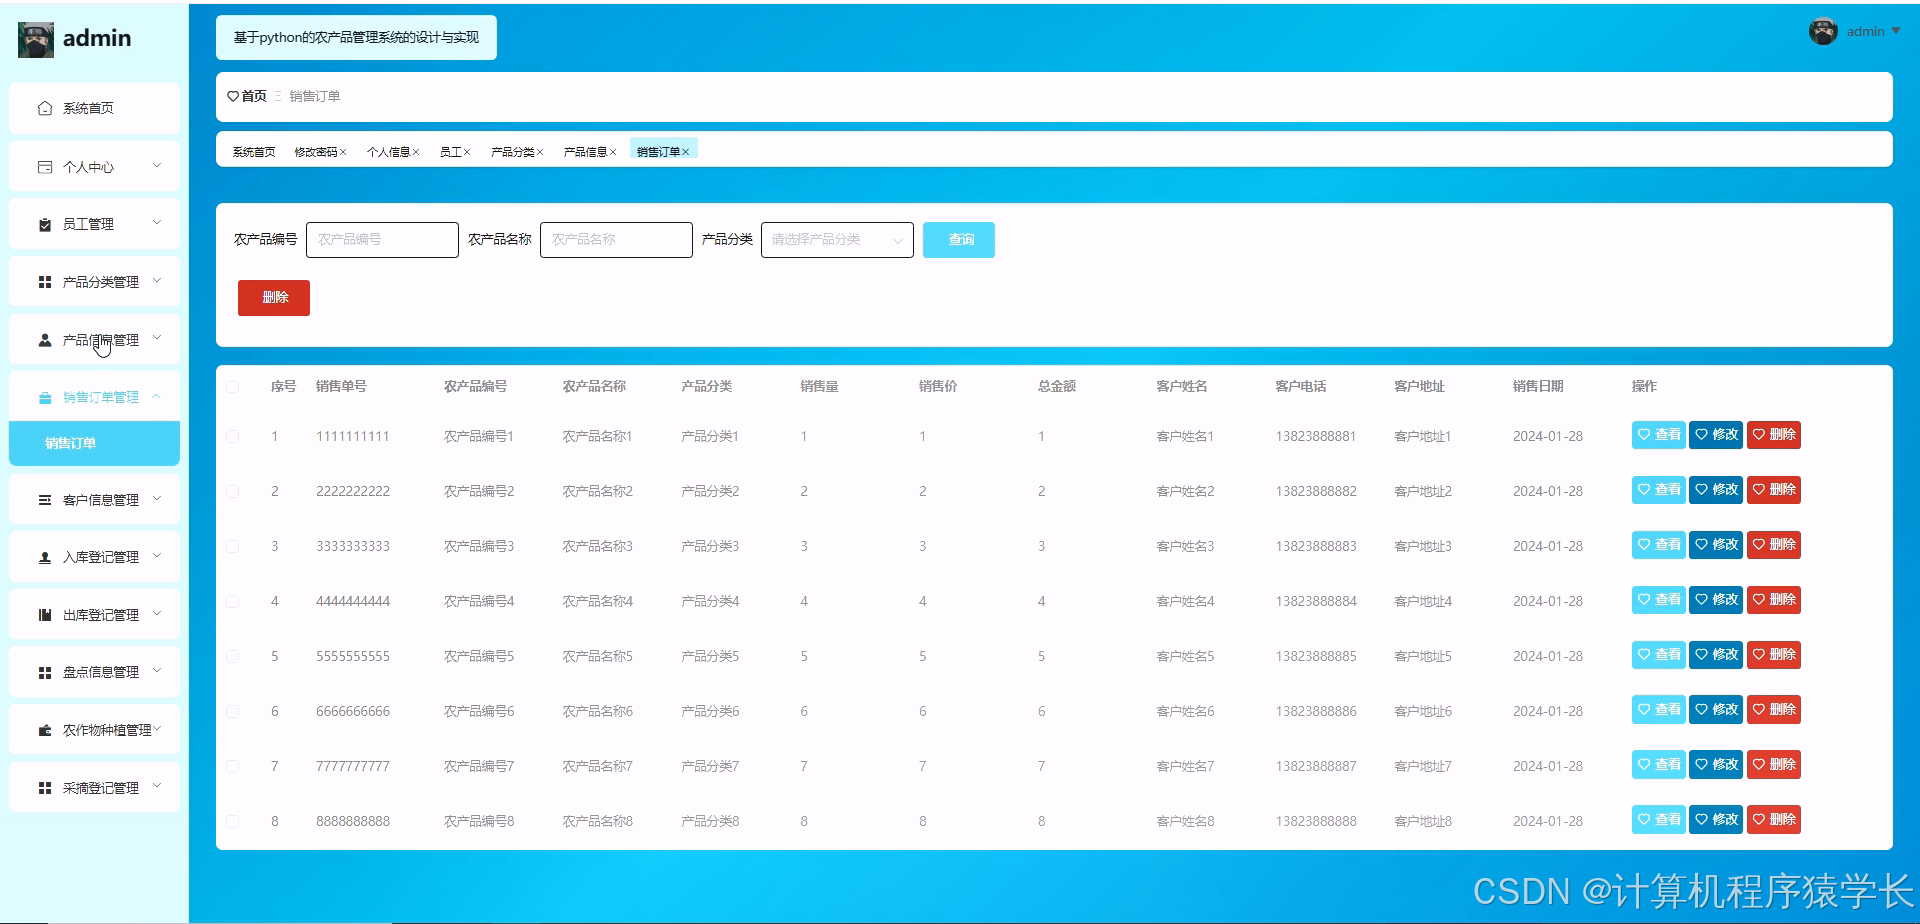
Task: Click the 农产品编号 input field
Action: (382, 240)
